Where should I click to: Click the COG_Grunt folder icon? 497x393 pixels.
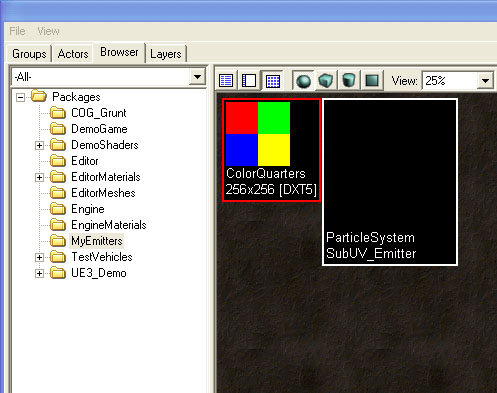[x=58, y=113]
